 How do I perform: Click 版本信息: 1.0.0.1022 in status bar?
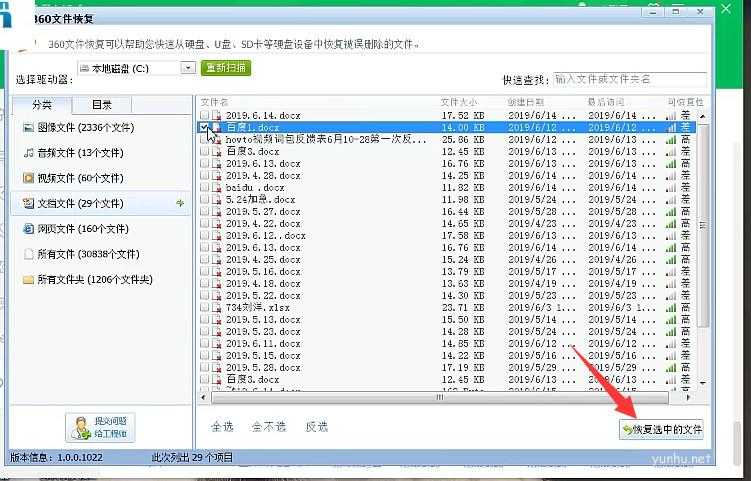click(57, 458)
